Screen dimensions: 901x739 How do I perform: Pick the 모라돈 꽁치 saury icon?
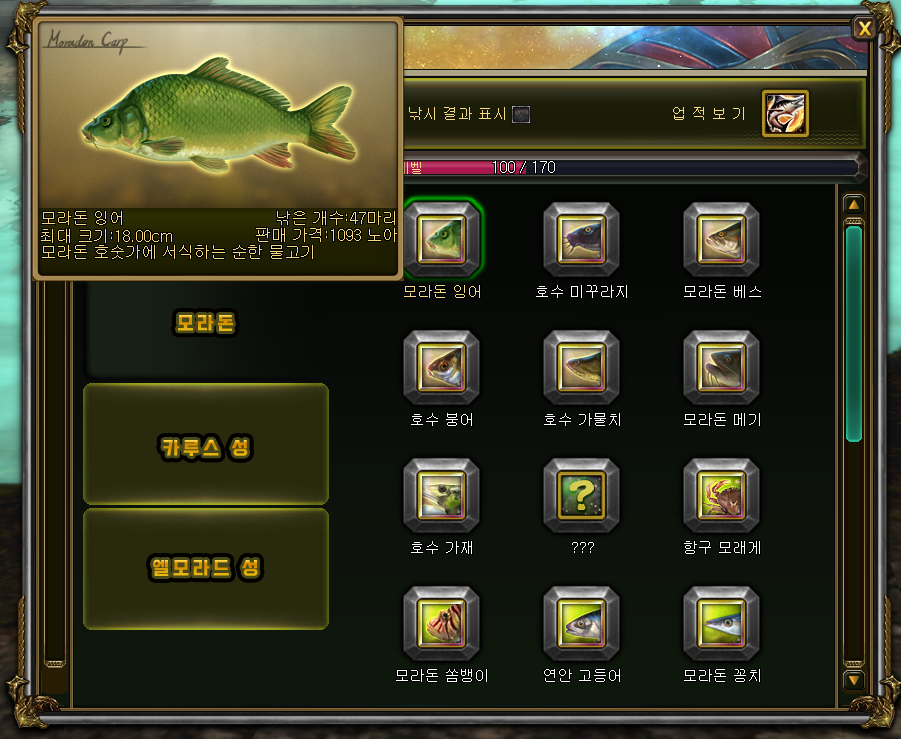pos(721,623)
